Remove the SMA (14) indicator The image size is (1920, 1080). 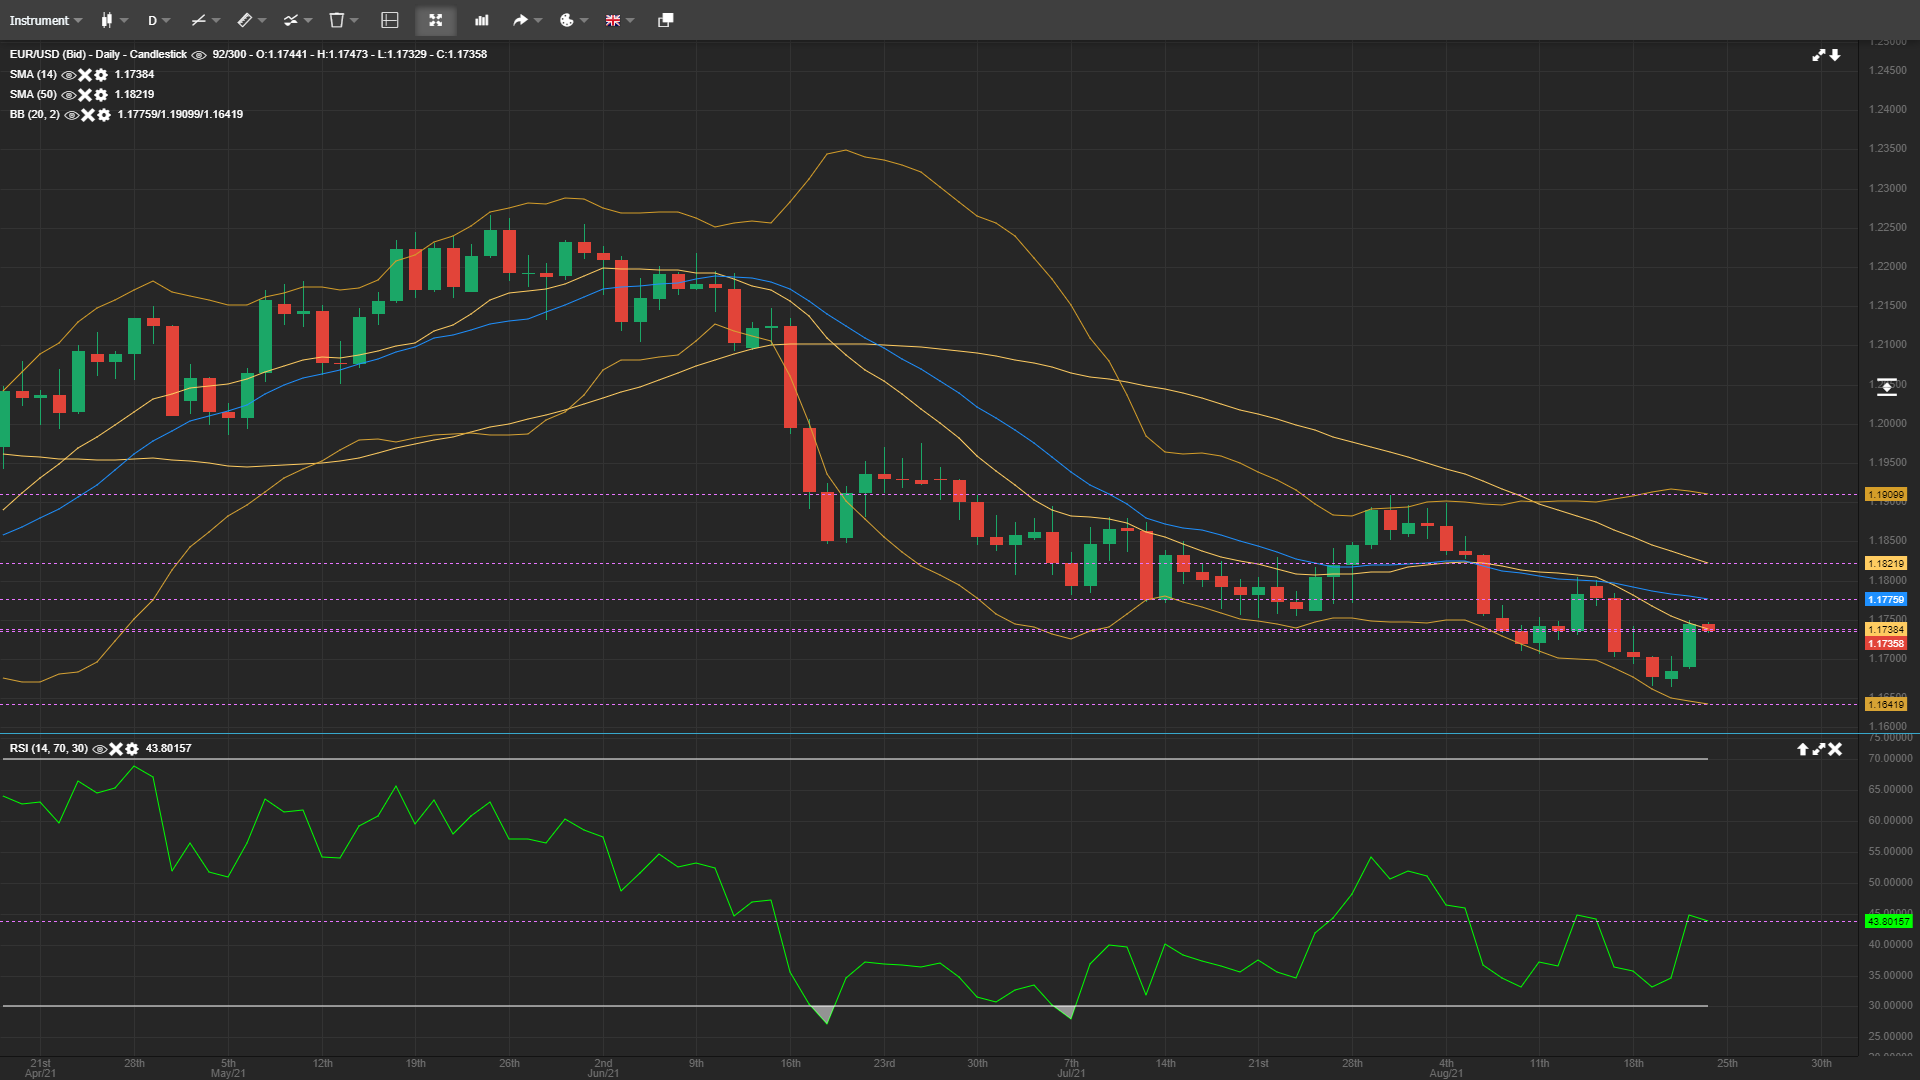(x=85, y=75)
